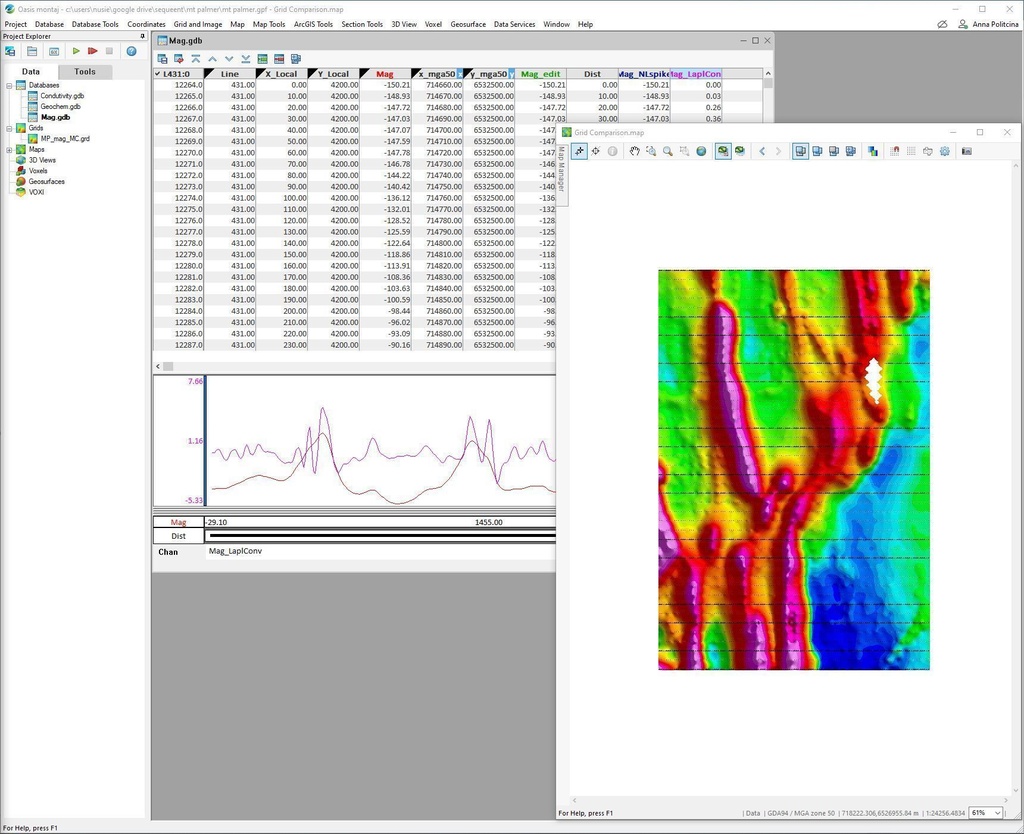Click the magnifier Zoom tool in map toolbar
This screenshot has height=834, width=1024.
[x=667, y=151]
